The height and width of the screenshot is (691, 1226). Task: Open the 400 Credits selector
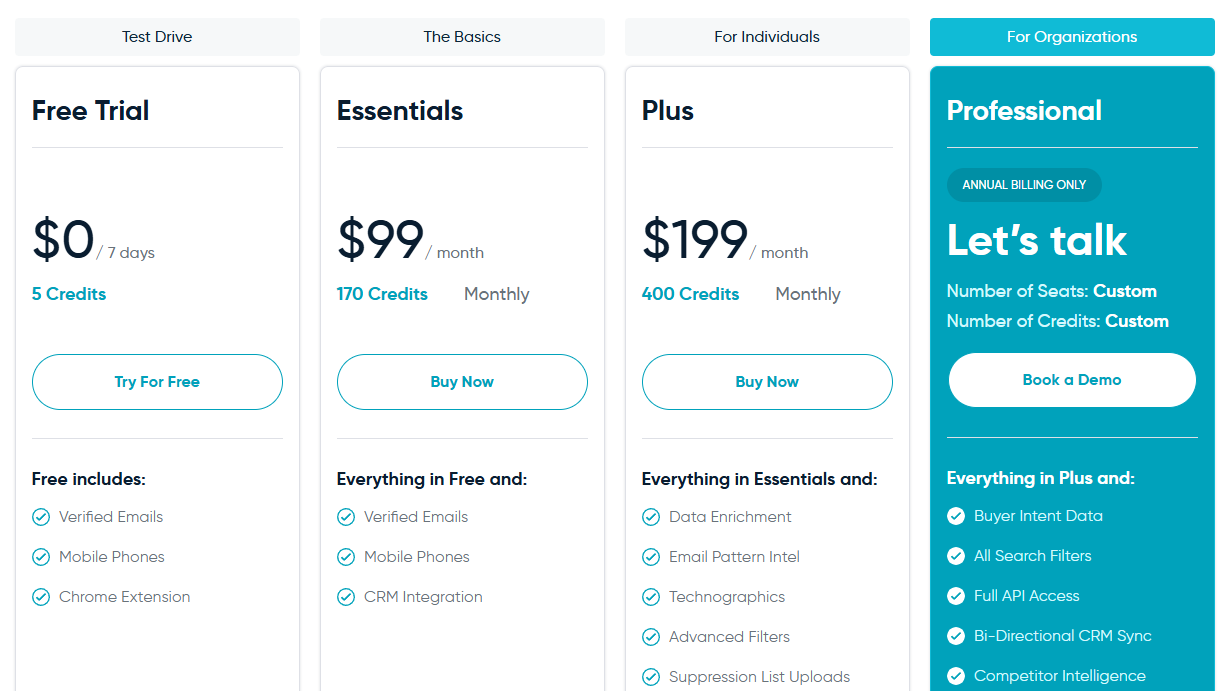pyautogui.click(x=690, y=294)
